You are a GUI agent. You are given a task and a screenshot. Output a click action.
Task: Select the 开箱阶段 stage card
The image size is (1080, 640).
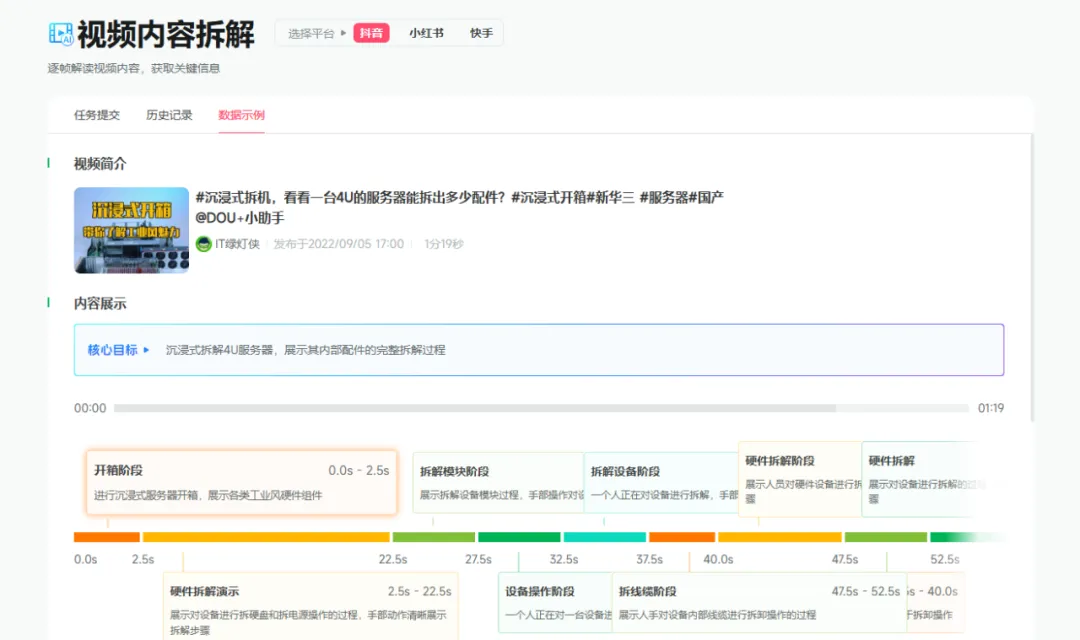242,482
